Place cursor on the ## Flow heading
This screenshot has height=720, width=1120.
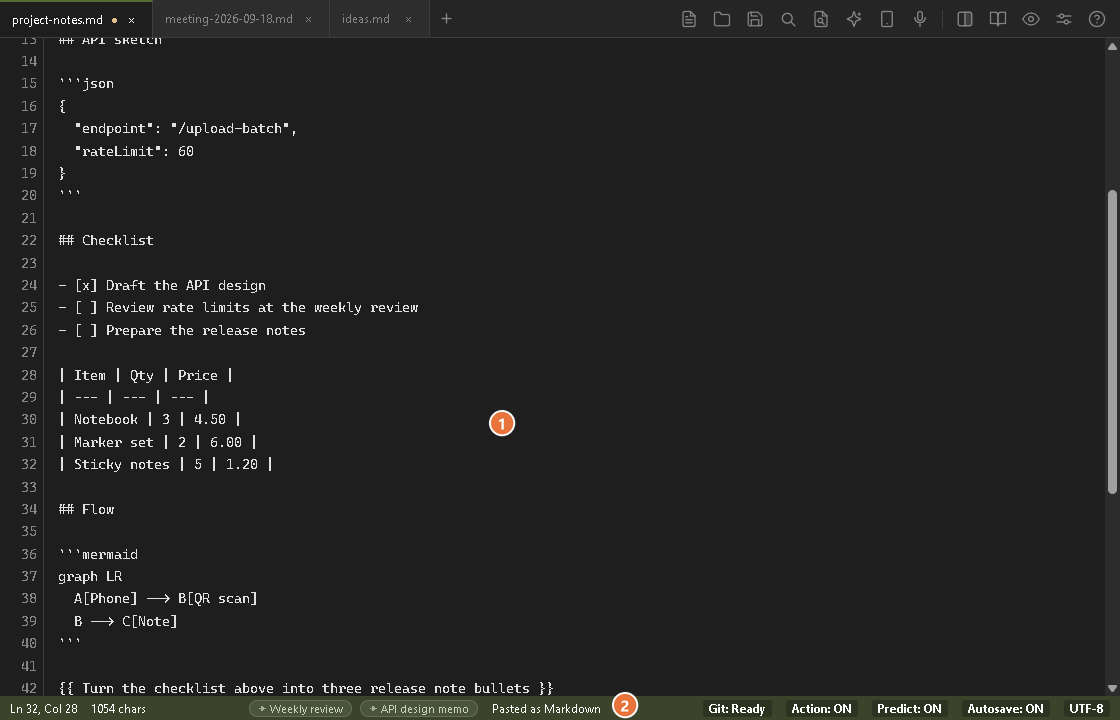click(x=86, y=509)
